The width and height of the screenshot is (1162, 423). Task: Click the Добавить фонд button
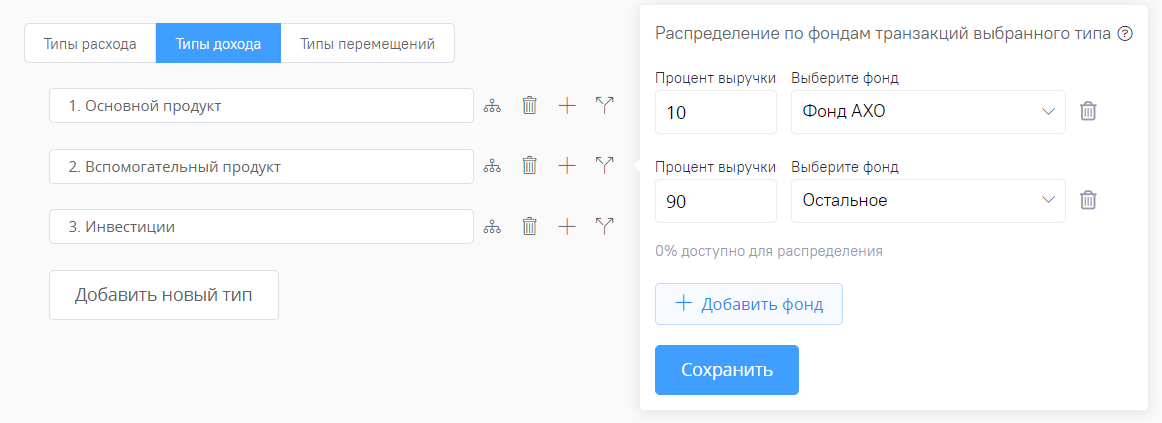pyautogui.click(x=748, y=304)
